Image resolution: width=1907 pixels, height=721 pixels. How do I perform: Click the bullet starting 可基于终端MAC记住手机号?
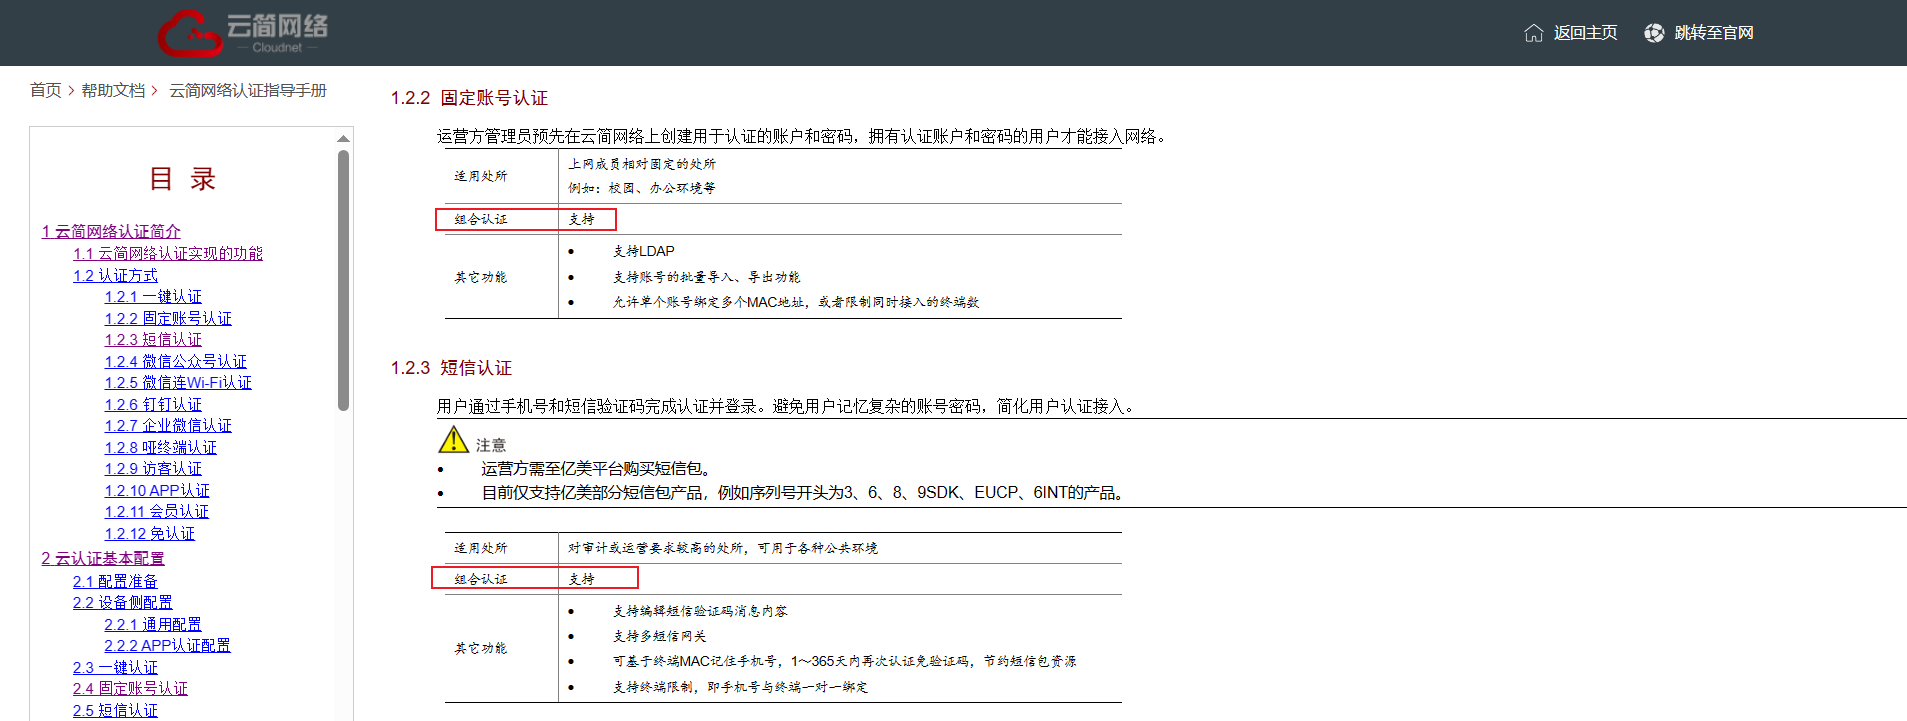[x=845, y=661]
